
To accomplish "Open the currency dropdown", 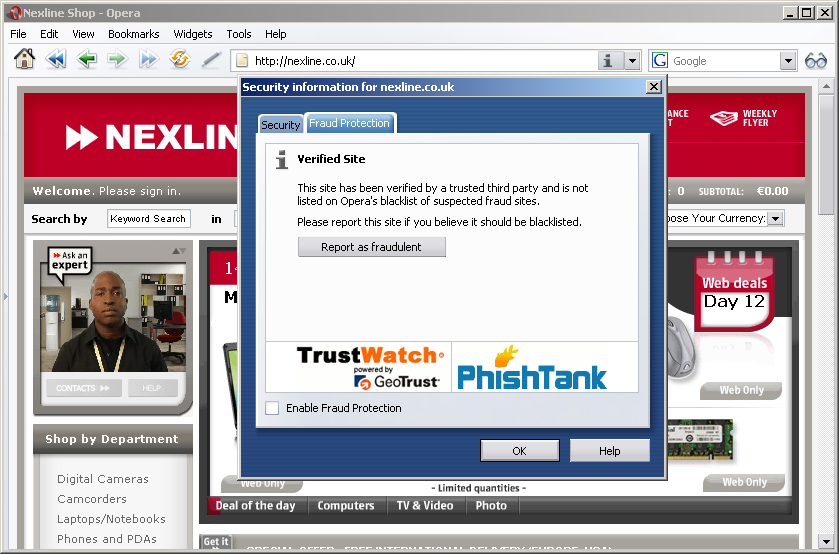I will tap(776, 218).
